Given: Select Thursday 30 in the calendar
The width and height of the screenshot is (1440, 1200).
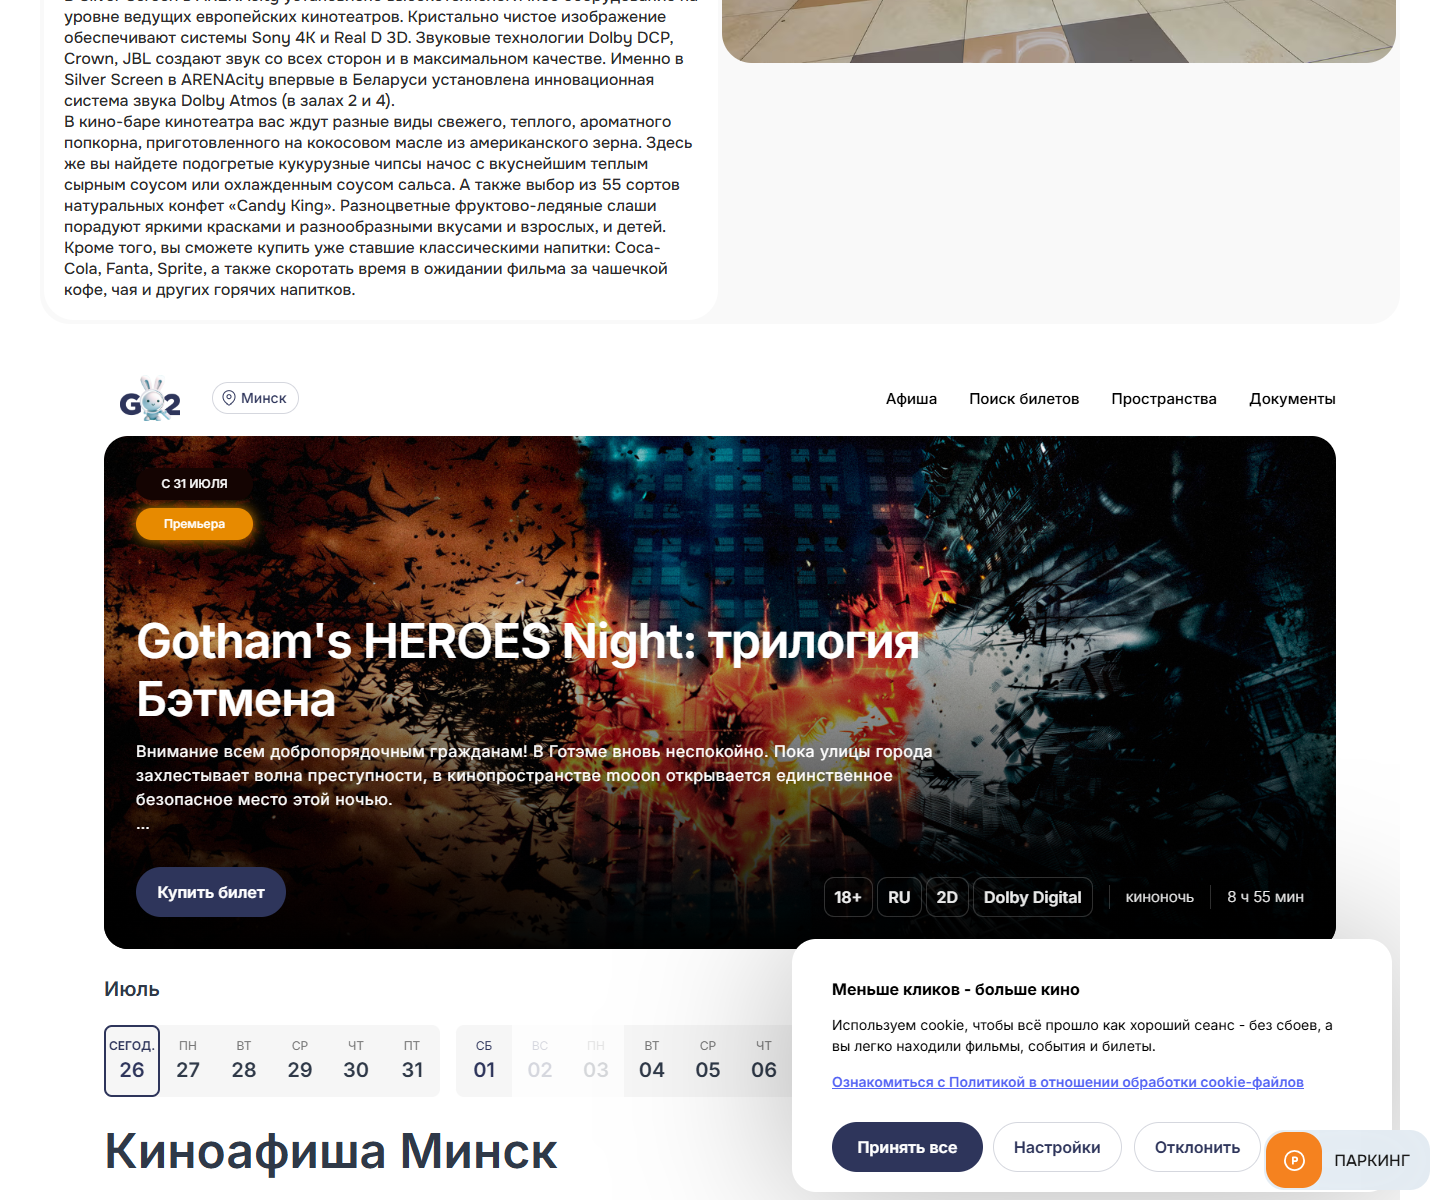Looking at the screenshot, I should [356, 1061].
